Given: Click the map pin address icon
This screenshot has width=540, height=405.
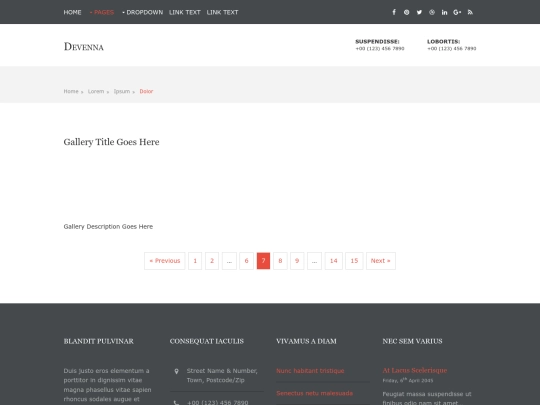Looking at the screenshot, I should tap(176, 371).
